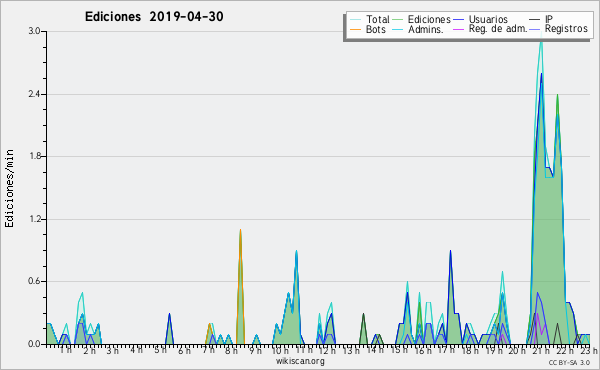Click the 'Reg. de adm.' legend entry
The height and width of the screenshot is (370, 600).
491,29
